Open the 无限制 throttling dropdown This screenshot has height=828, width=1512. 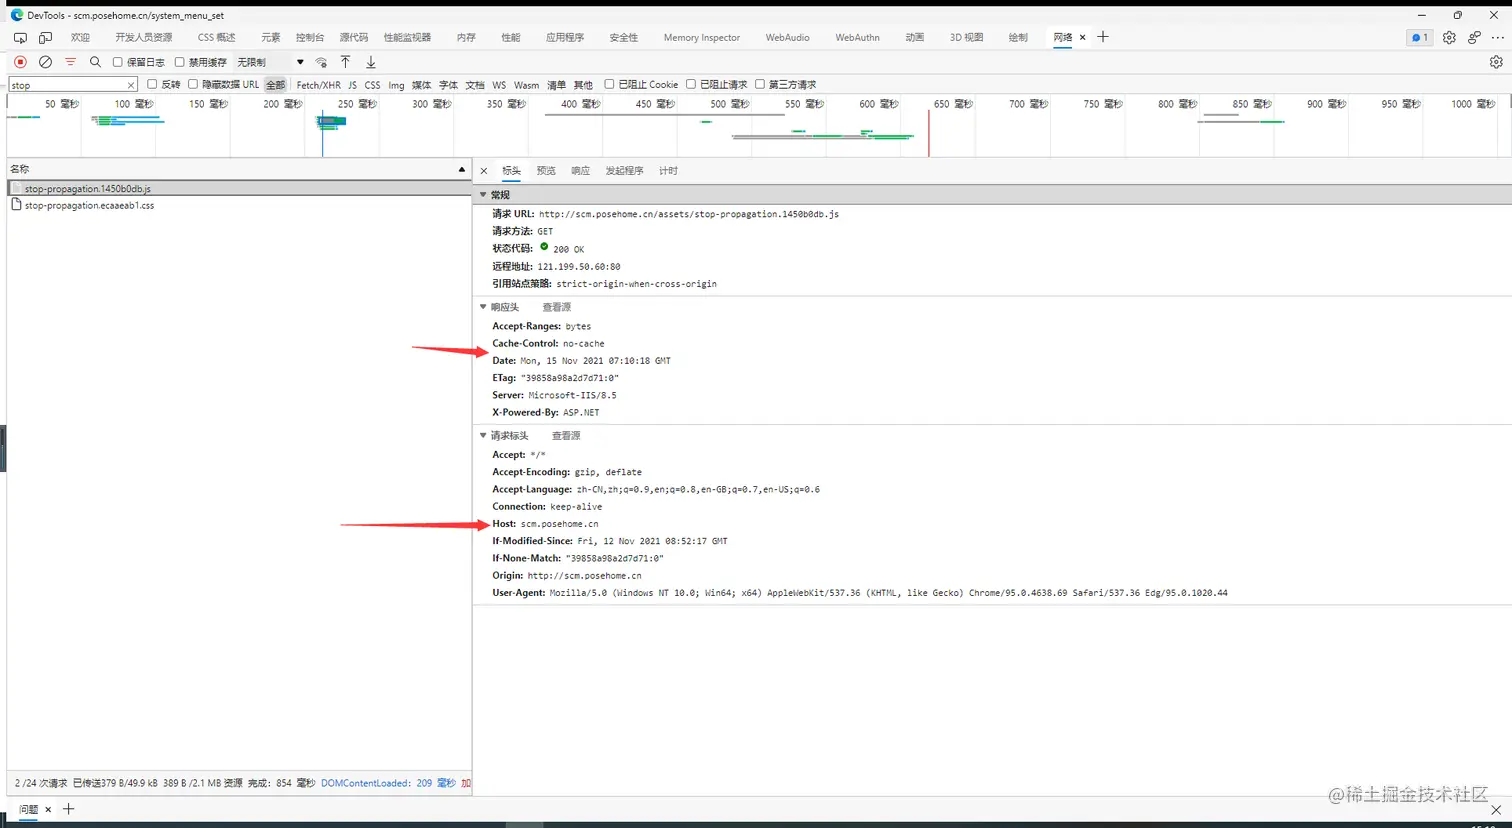(x=270, y=62)
